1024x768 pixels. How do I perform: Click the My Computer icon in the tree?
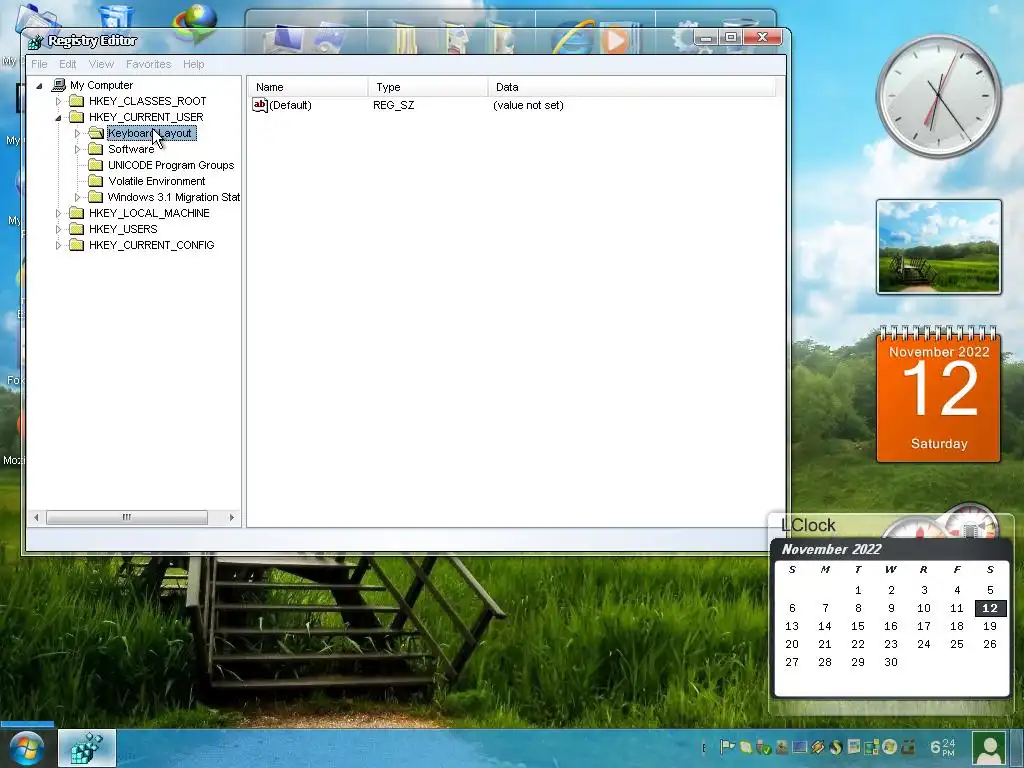(59, 85)
